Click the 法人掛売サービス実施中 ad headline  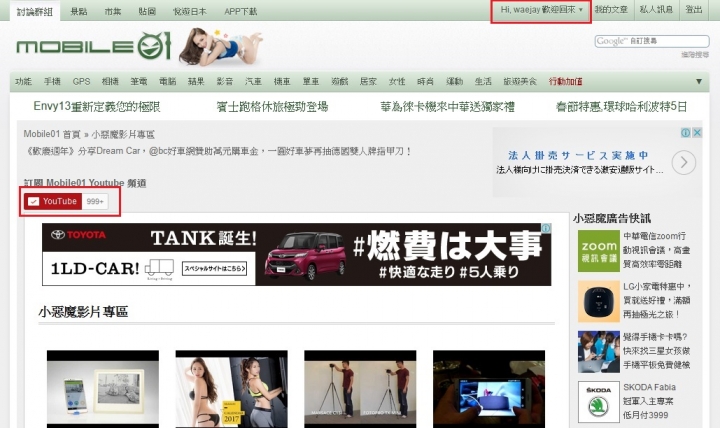click(578, 155)
